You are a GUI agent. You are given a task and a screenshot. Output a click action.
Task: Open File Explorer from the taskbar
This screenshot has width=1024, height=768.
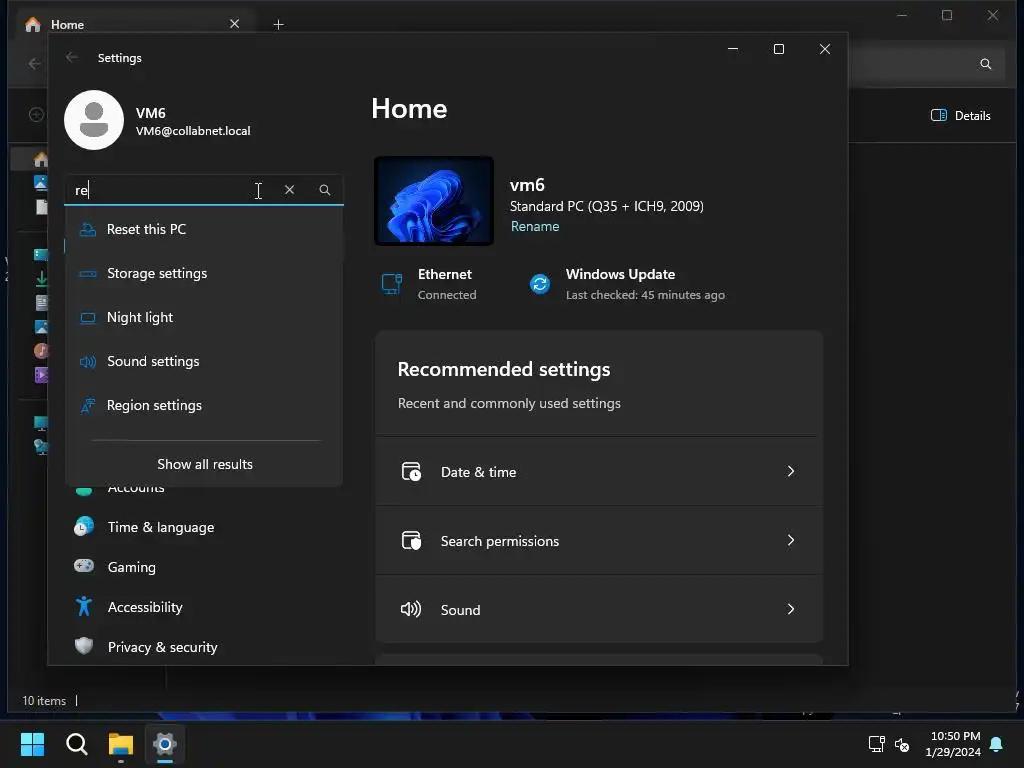click(x=121, y=744)
